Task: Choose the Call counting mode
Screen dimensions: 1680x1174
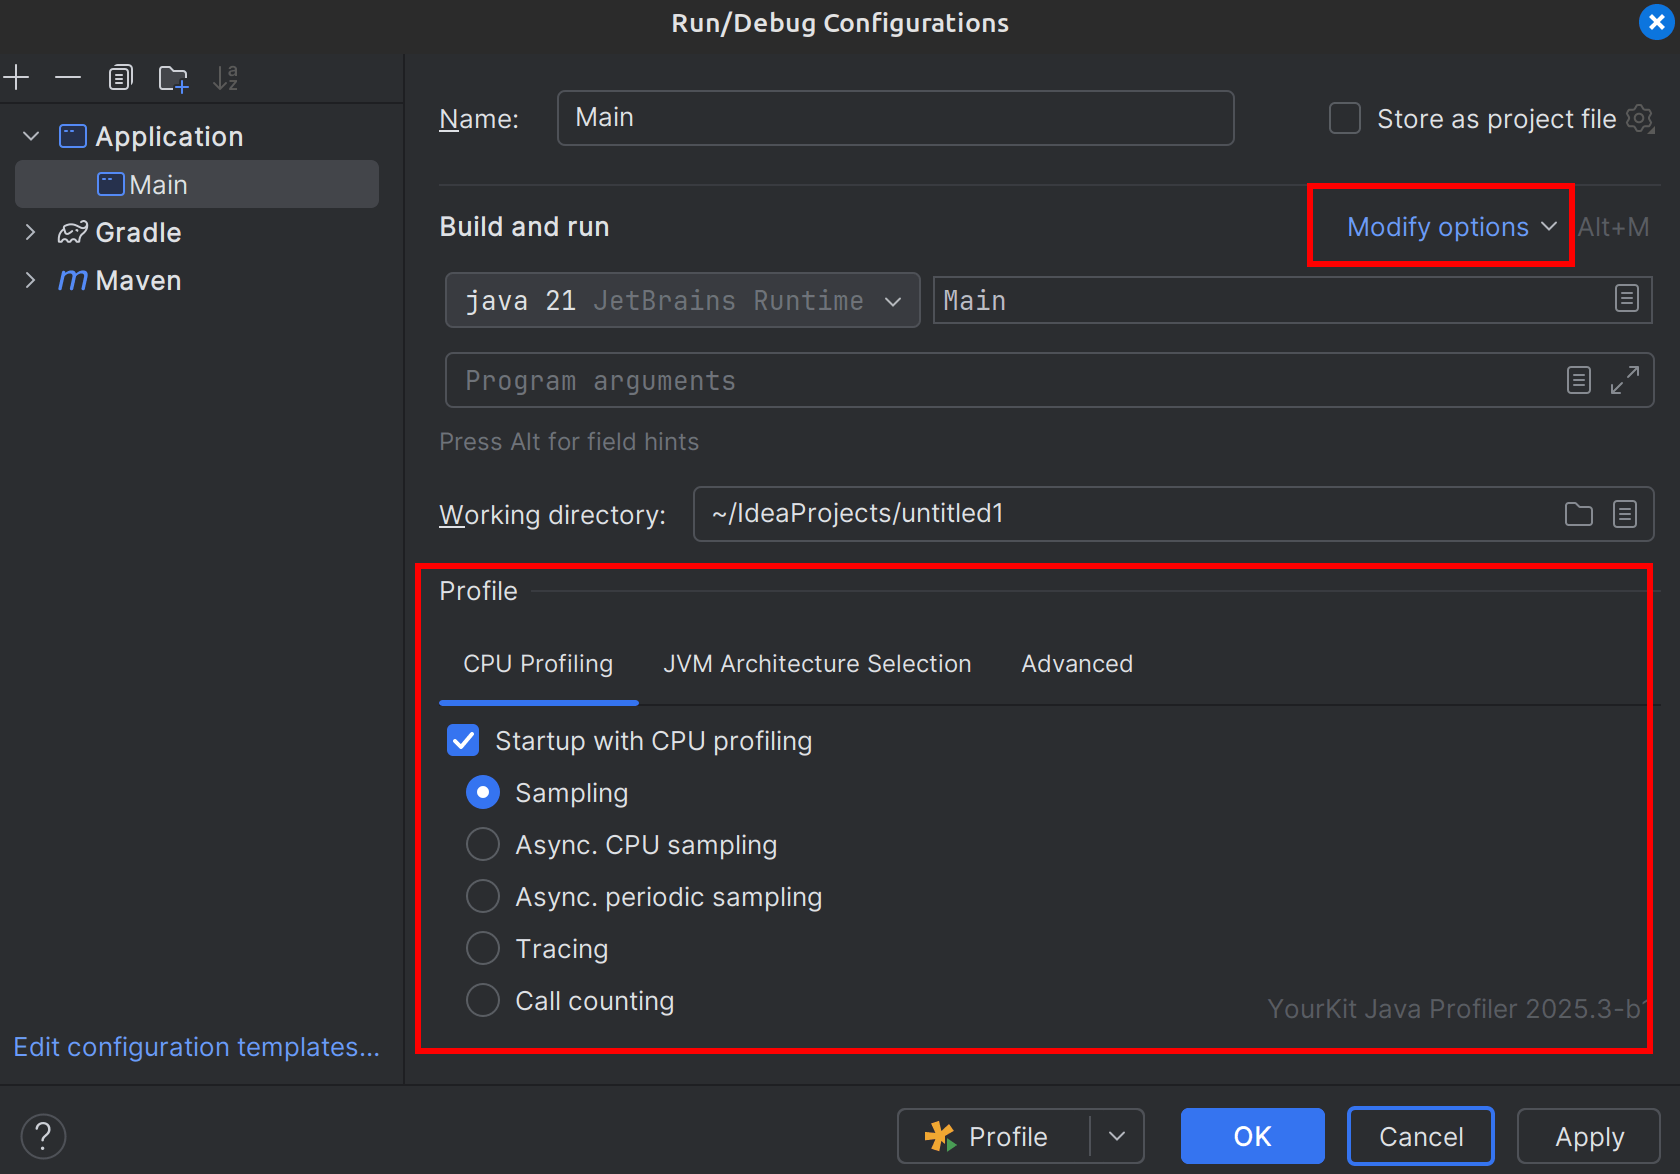Action: (483, 1000)
